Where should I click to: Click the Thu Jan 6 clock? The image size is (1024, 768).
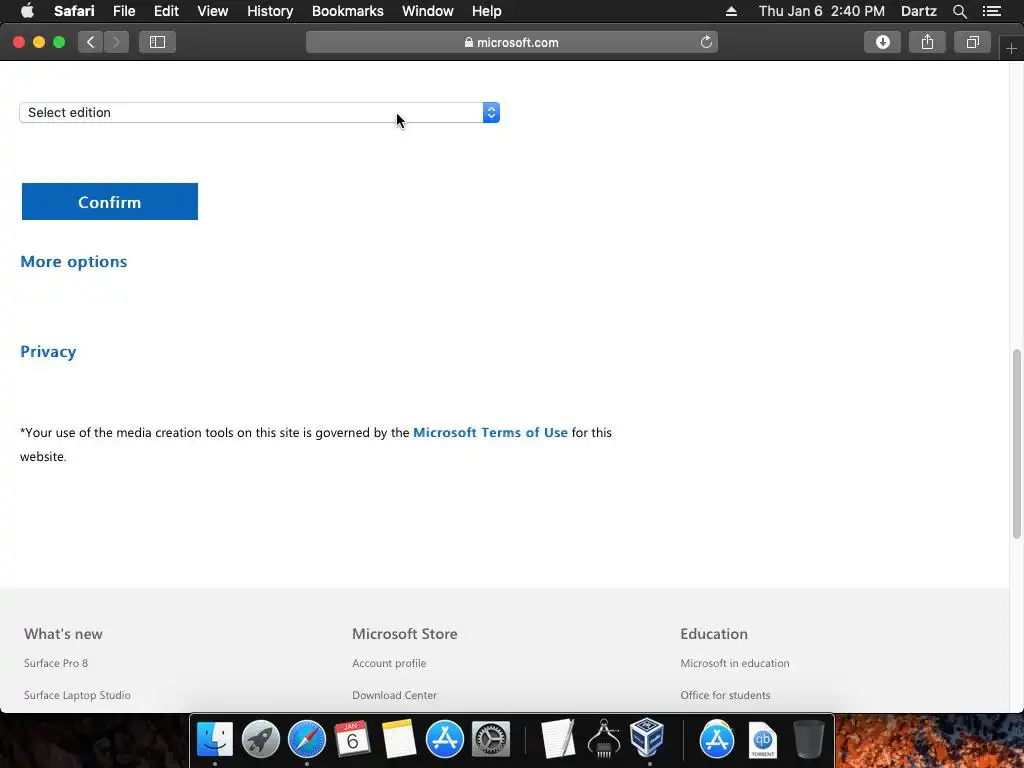click(822, 11)
